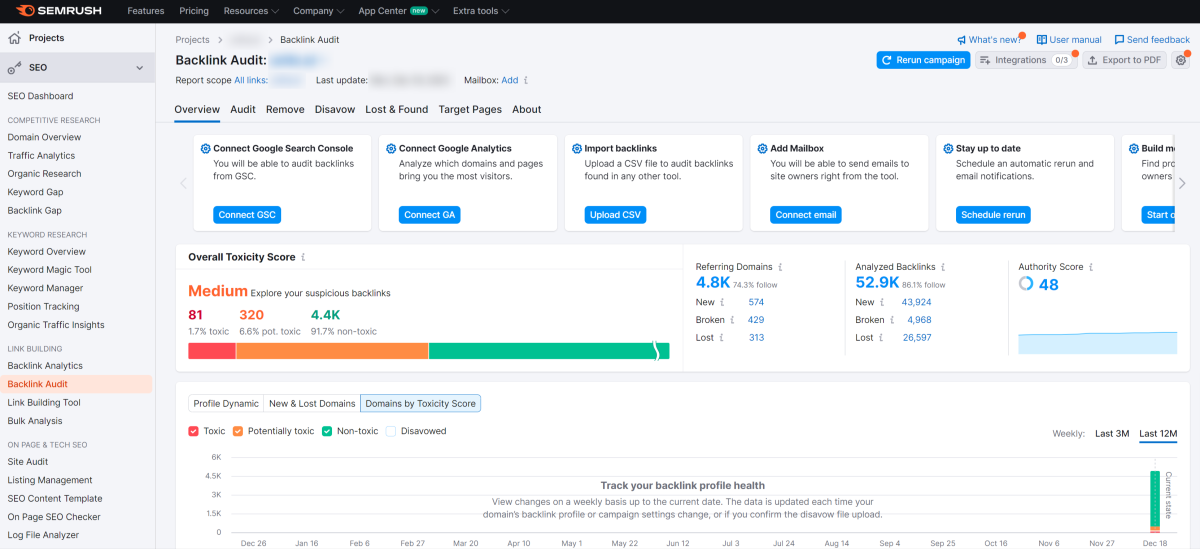Open the Resources dropdown menu
1200x549 pixels.
click(252, 11)
